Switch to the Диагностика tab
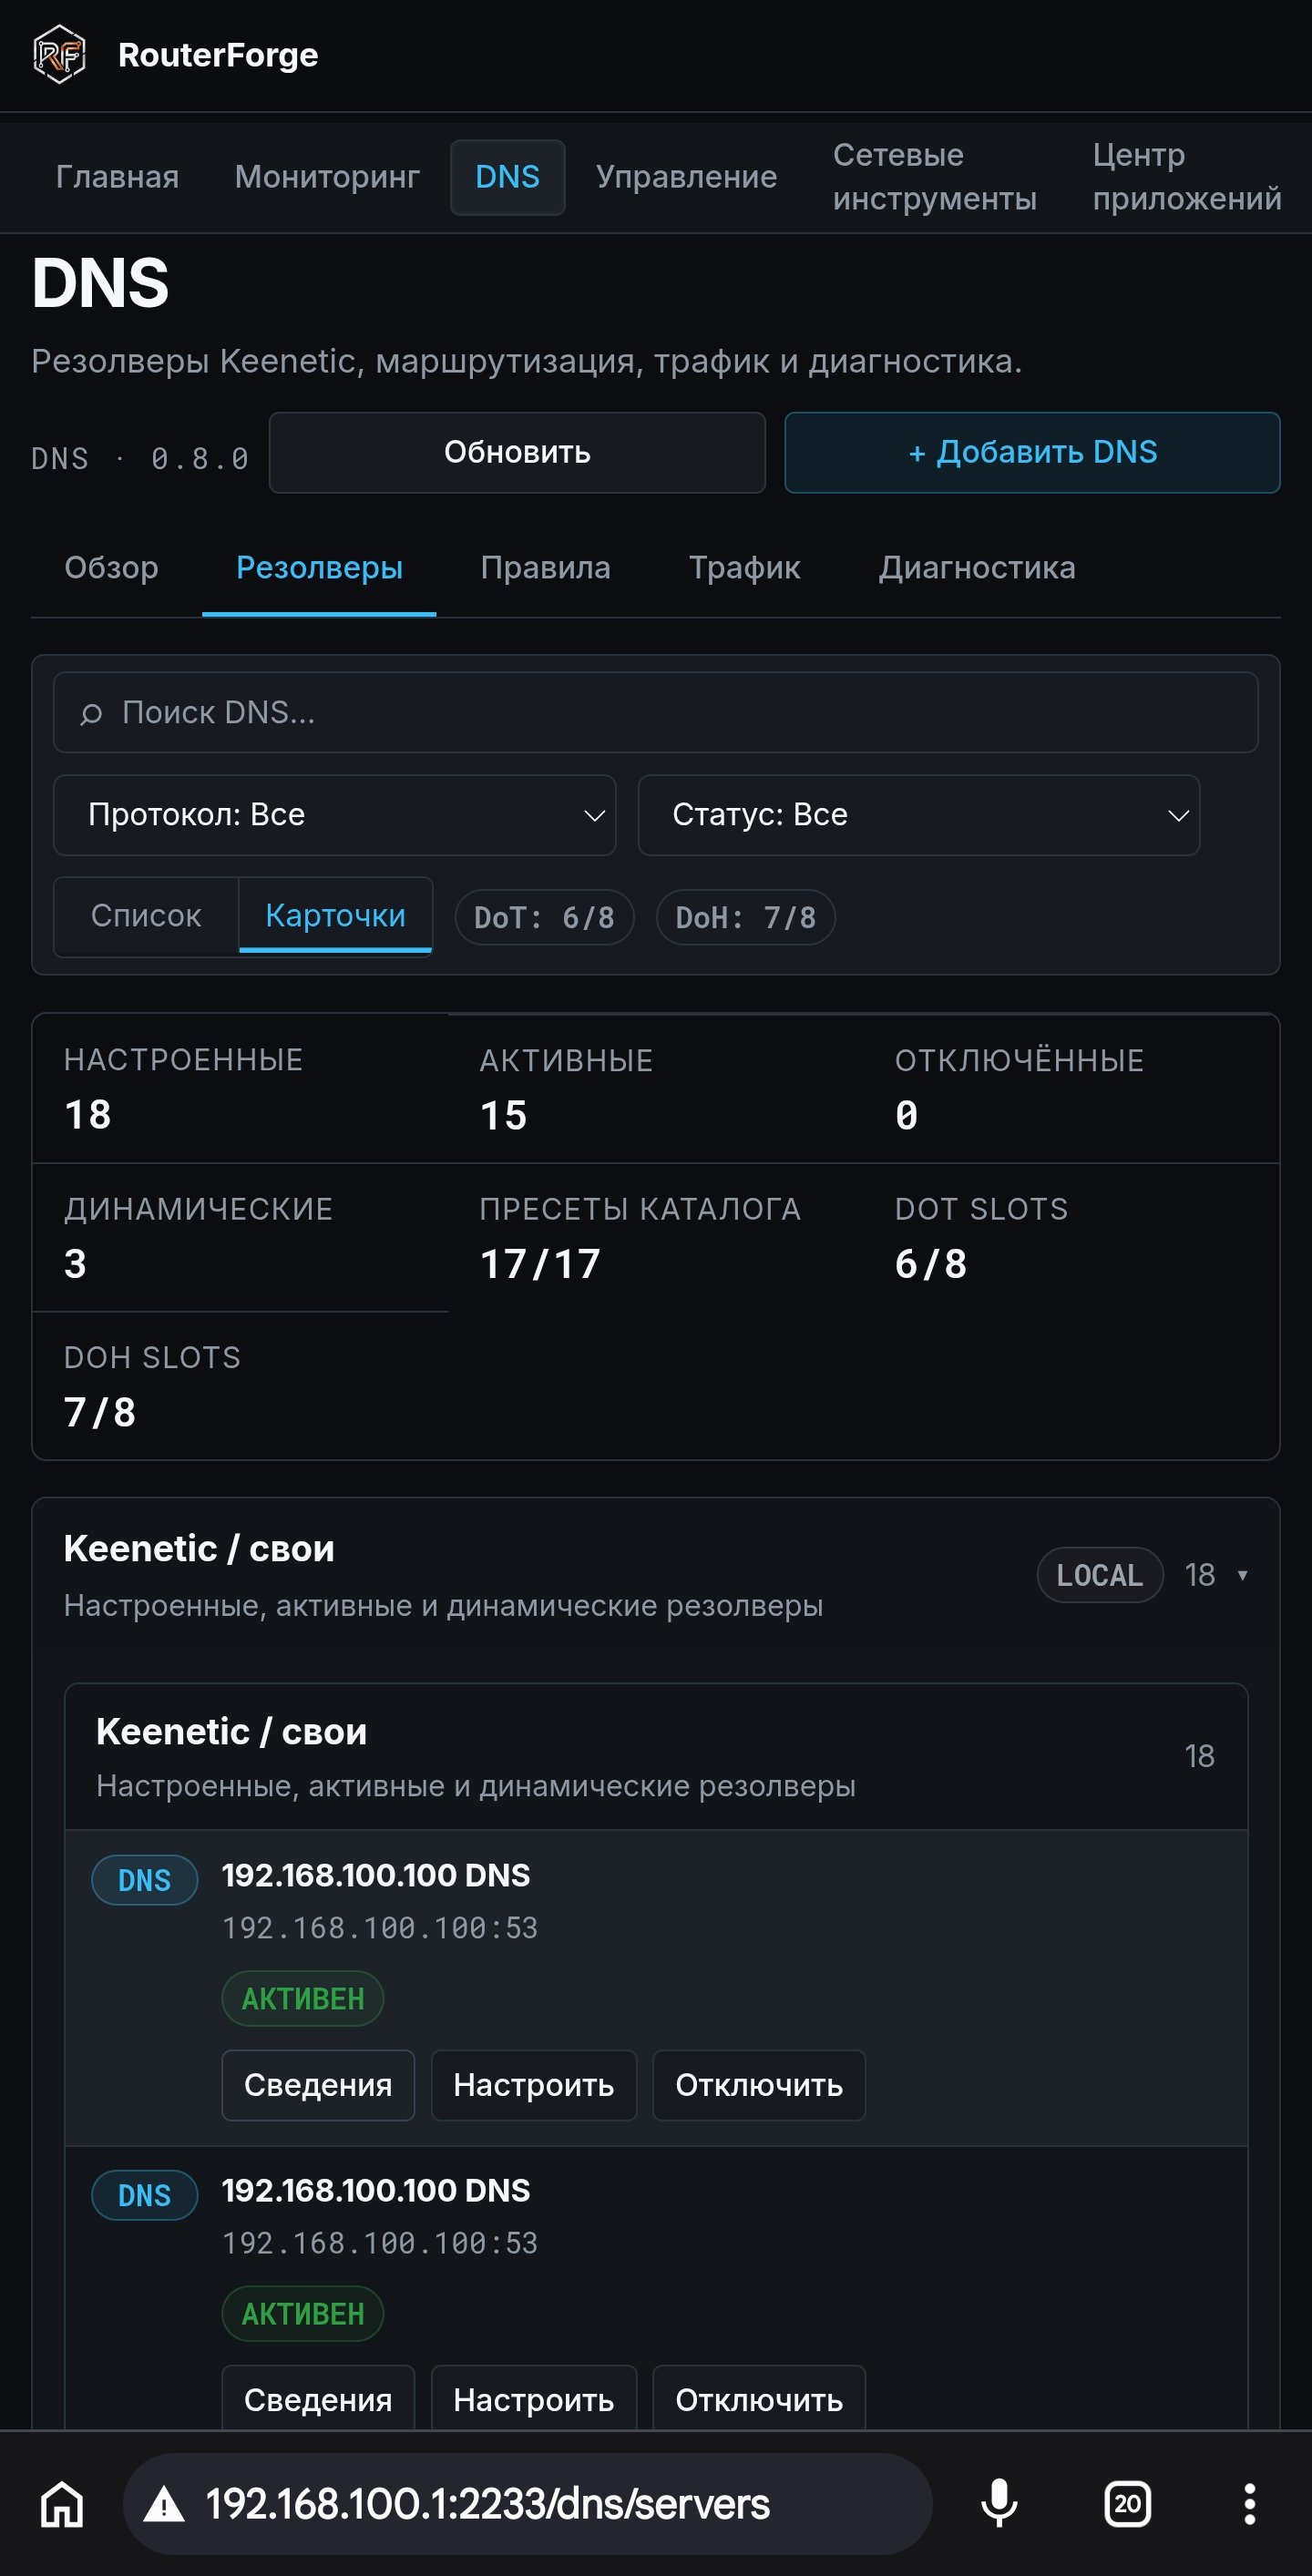This screenshot has width=1312, height=2576. (977, 568)
